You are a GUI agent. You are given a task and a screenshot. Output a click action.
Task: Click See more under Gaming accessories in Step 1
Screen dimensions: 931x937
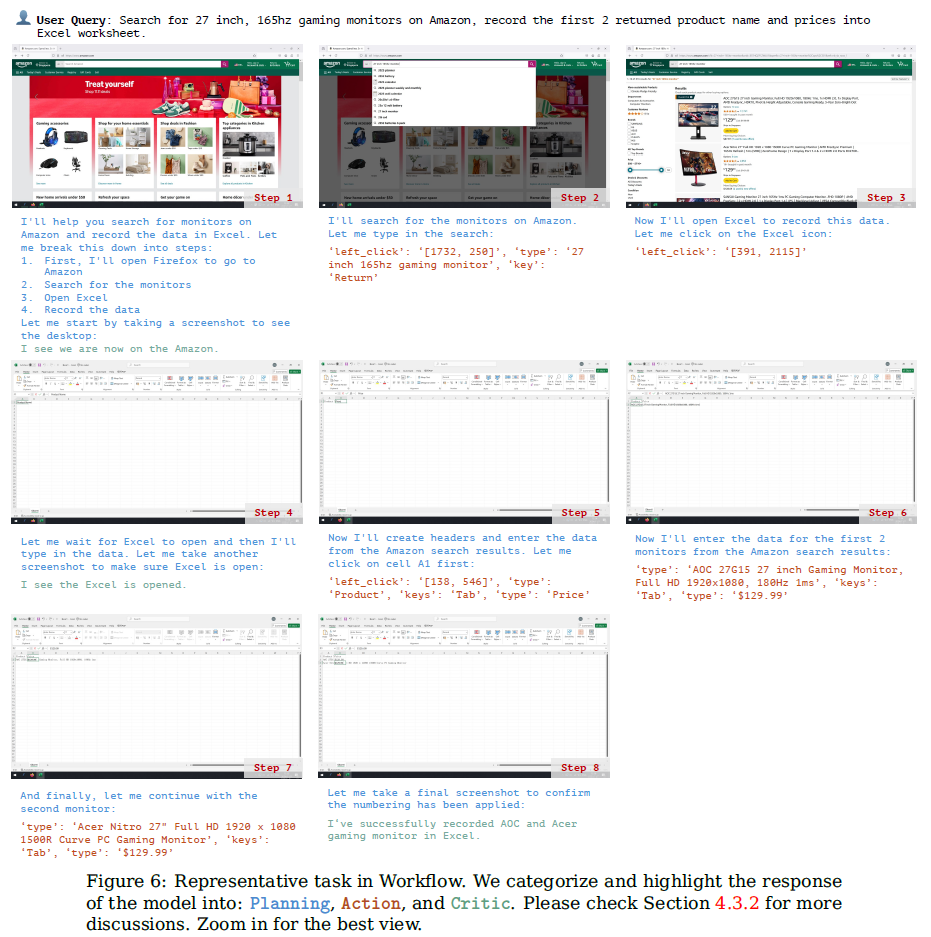pos(41,183)
